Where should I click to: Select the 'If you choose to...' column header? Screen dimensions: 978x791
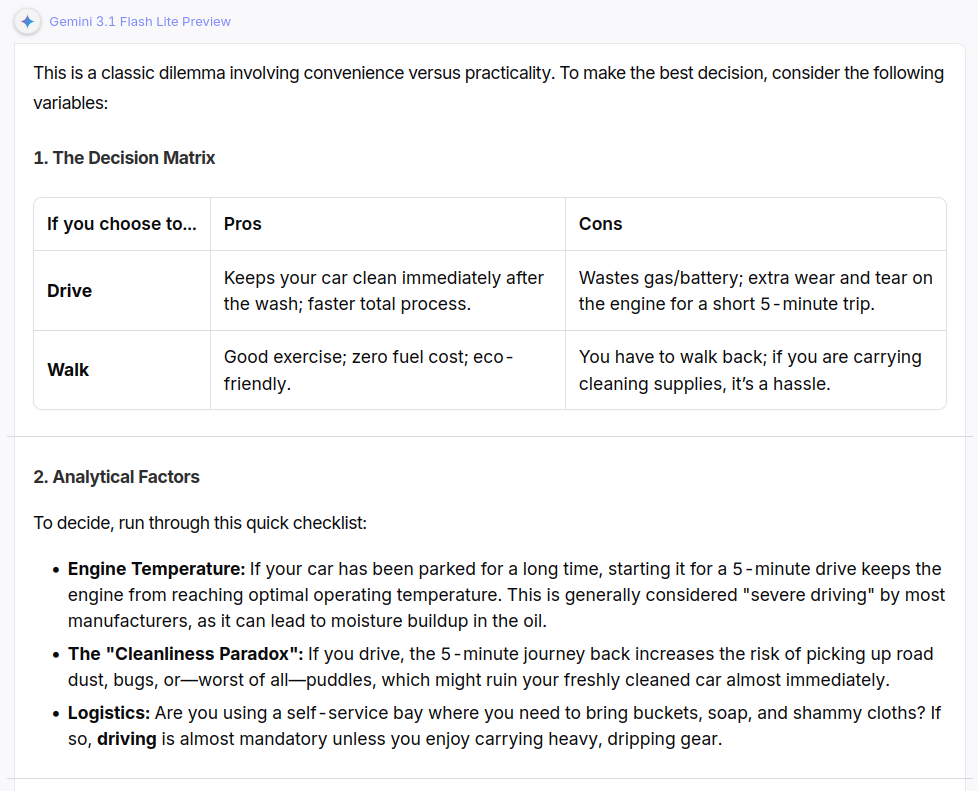[x=122, y=224]
